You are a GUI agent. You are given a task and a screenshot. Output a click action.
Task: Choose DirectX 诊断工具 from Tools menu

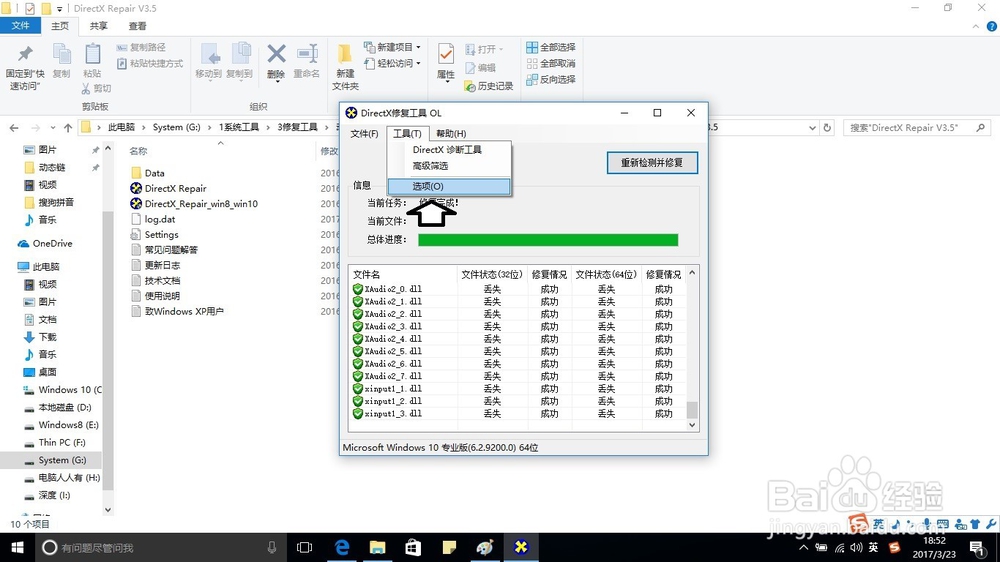pos(449,149)
